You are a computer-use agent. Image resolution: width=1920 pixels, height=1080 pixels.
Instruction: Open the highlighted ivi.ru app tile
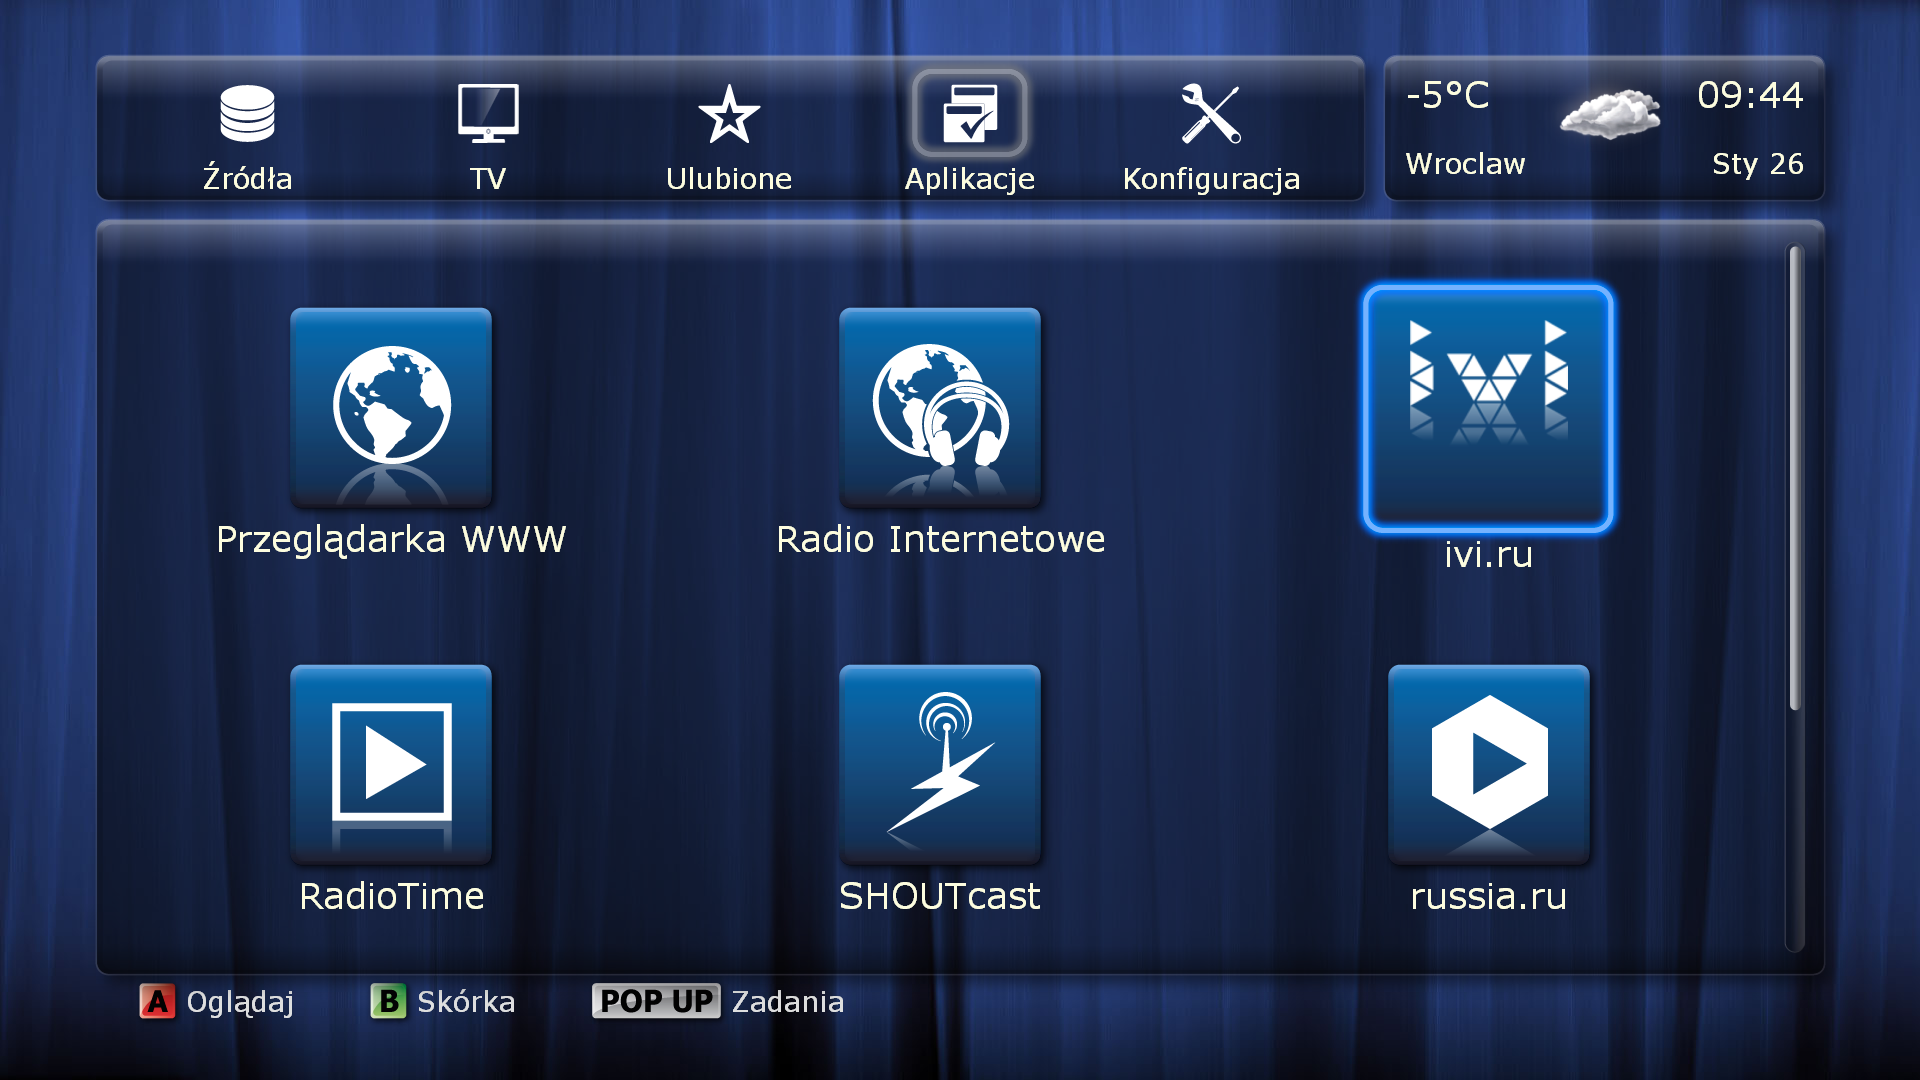coord(1487,408)
